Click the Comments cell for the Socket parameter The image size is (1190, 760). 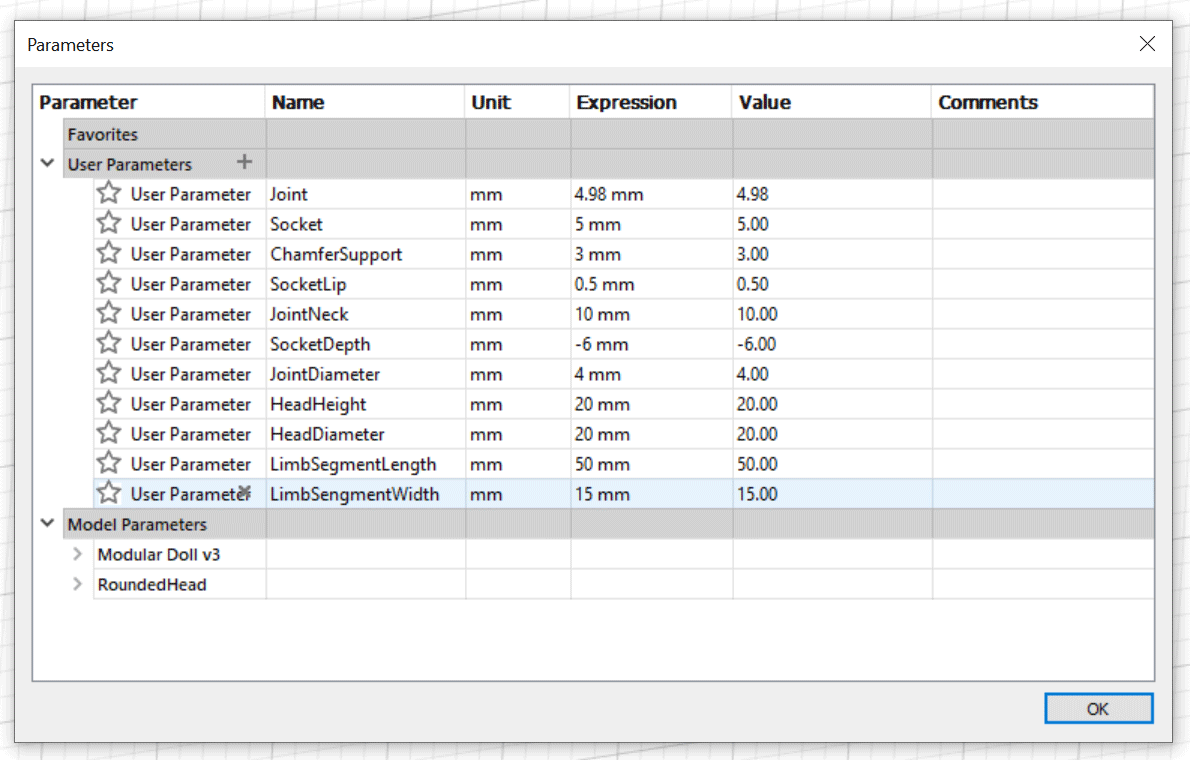coord(1040,223)
